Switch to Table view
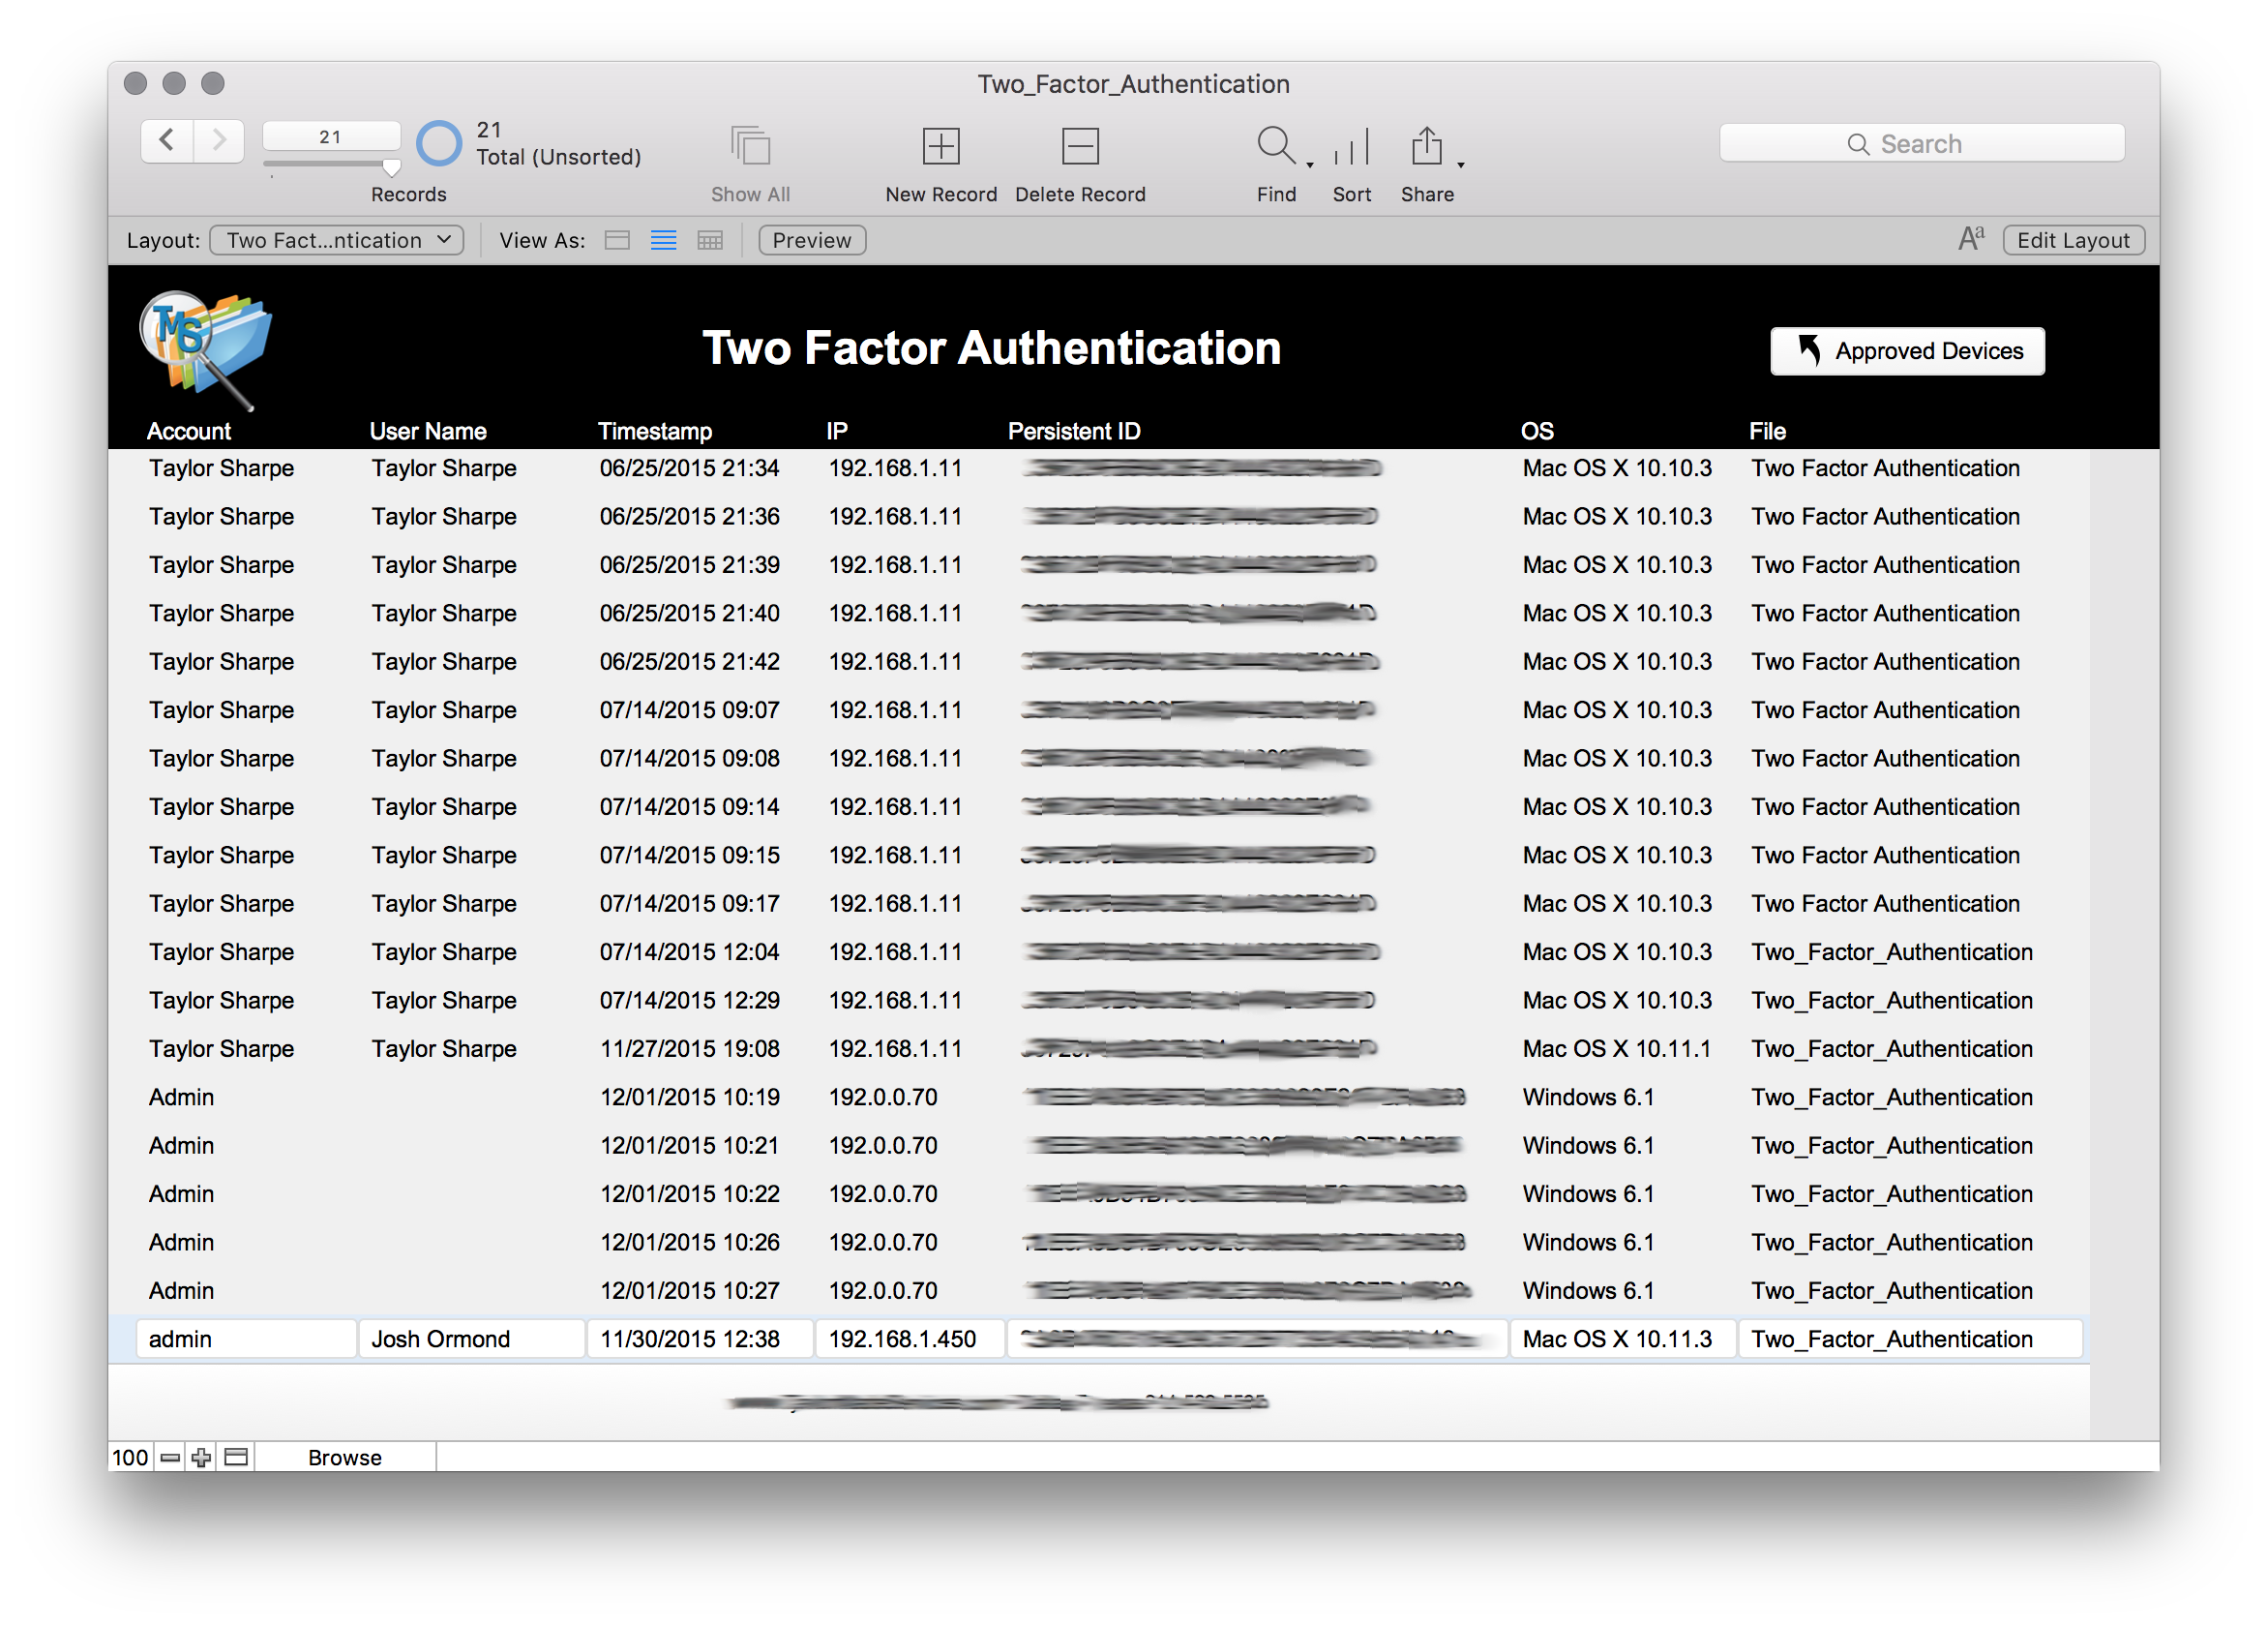 pos(709,241)
